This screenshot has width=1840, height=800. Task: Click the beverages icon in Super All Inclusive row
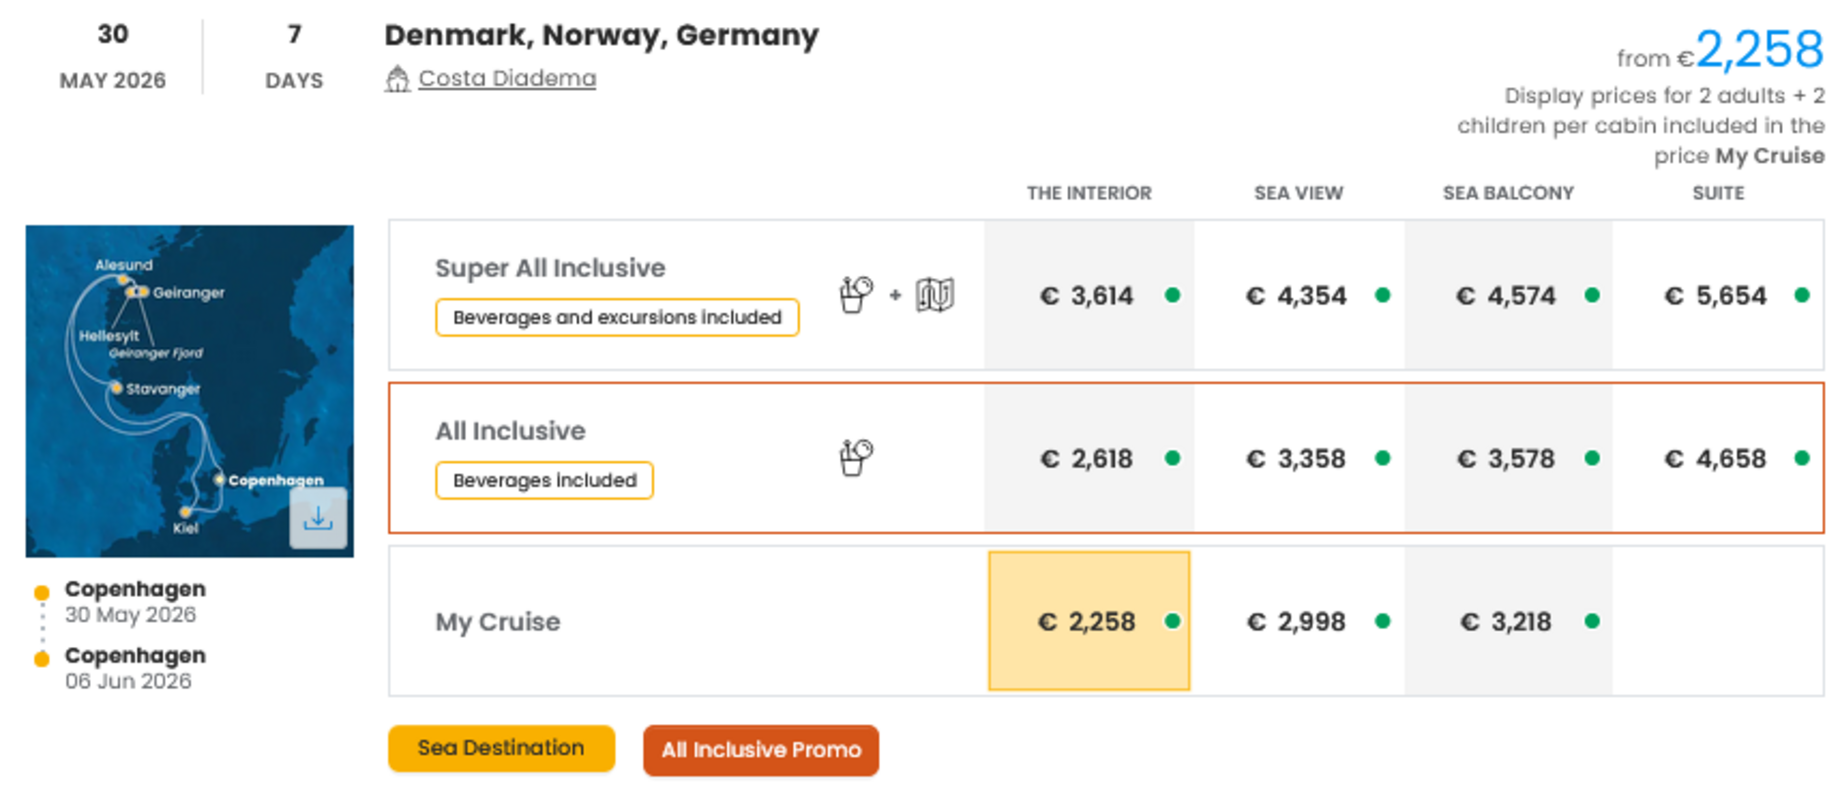coord(856,295)
